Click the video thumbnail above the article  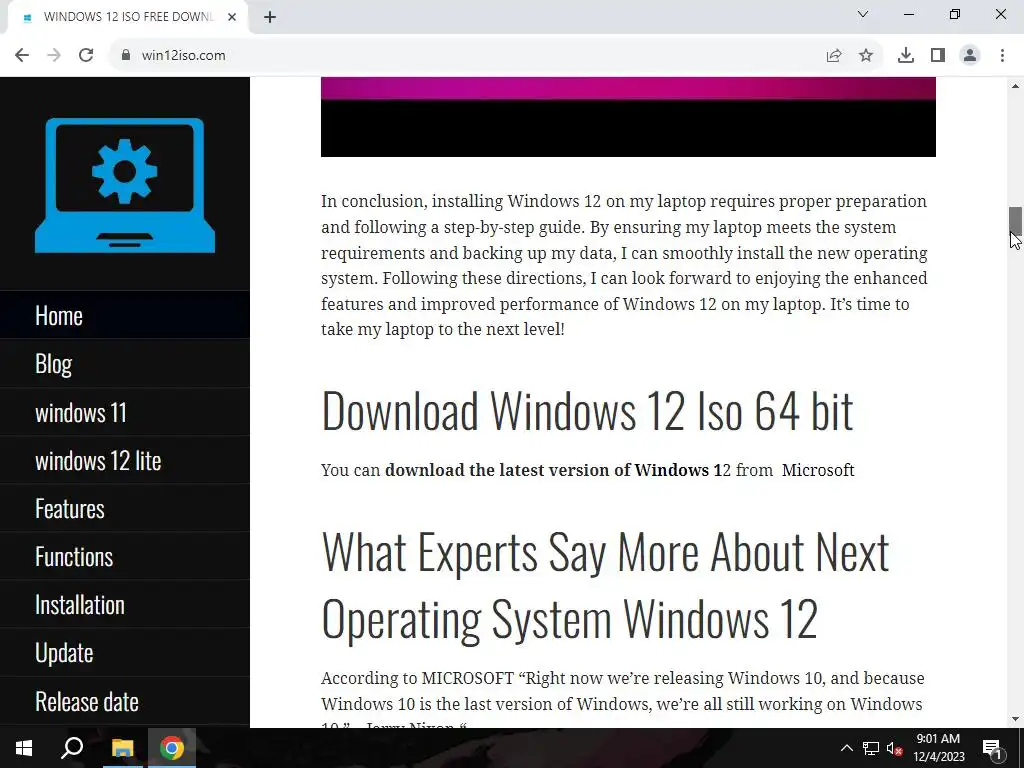(x=628, y=117)
